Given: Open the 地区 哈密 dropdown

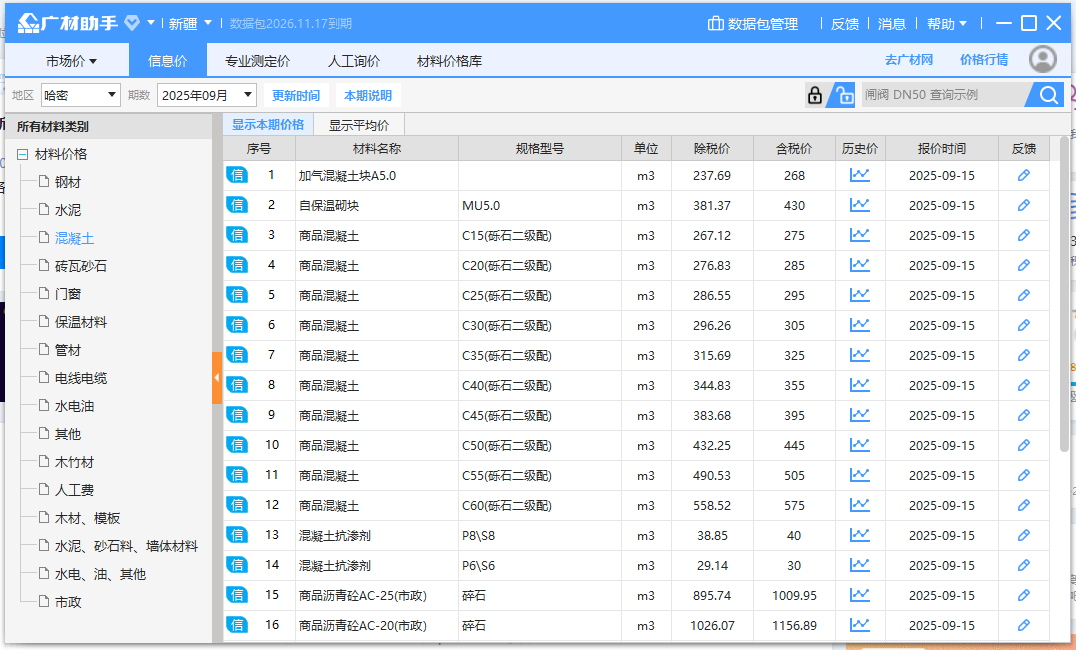Looking at the screenshot, I should [80, 95].
